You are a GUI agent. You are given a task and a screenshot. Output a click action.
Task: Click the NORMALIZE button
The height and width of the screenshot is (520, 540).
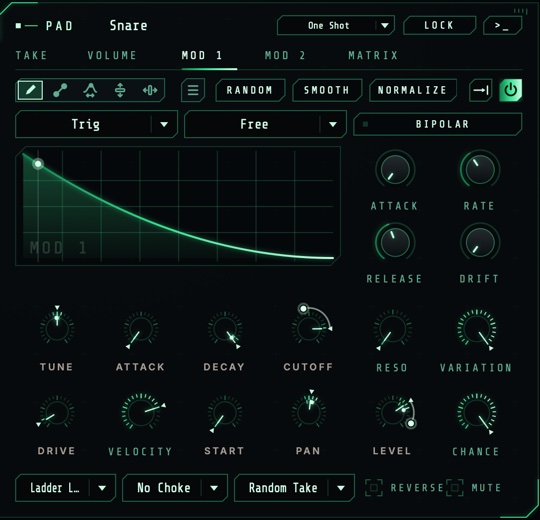(413, 90)
